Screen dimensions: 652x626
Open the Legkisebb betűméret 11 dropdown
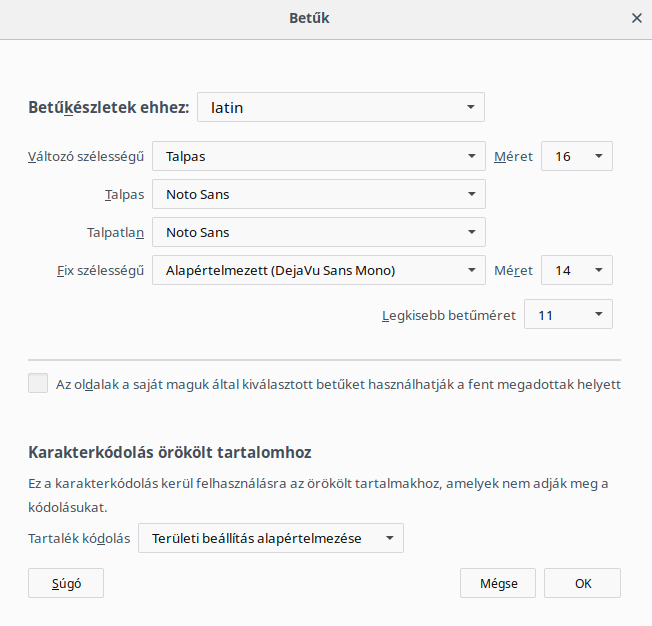click(568, 314)
